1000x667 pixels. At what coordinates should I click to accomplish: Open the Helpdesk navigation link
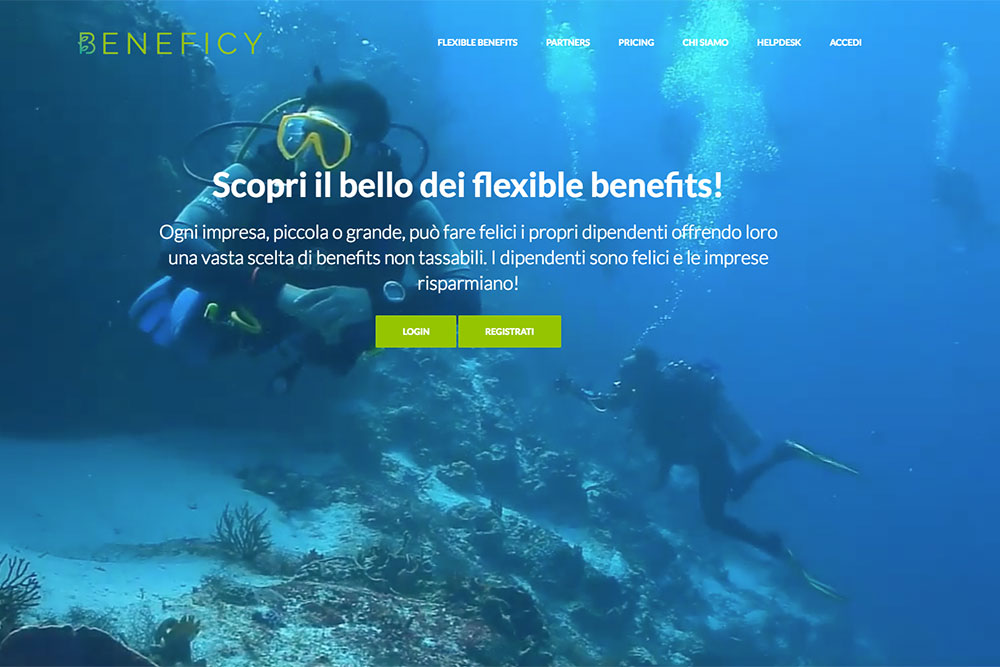pyautogui.click(x=779, y=43)
